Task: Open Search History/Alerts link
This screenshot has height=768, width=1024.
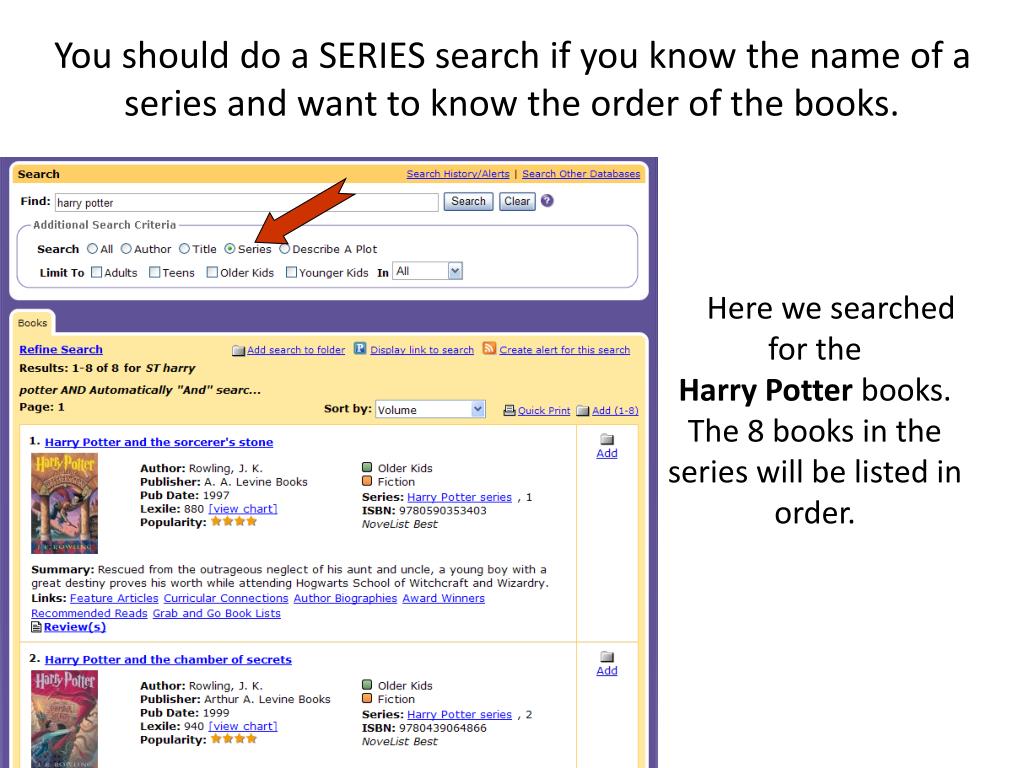Action: tap(458, 174)
